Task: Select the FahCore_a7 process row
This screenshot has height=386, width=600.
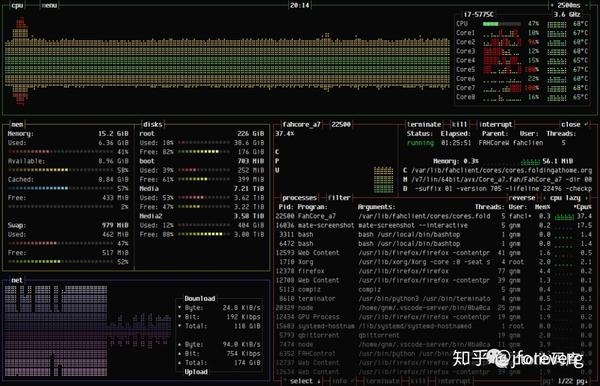Action: pyautogui.click(x=434, y=216)
